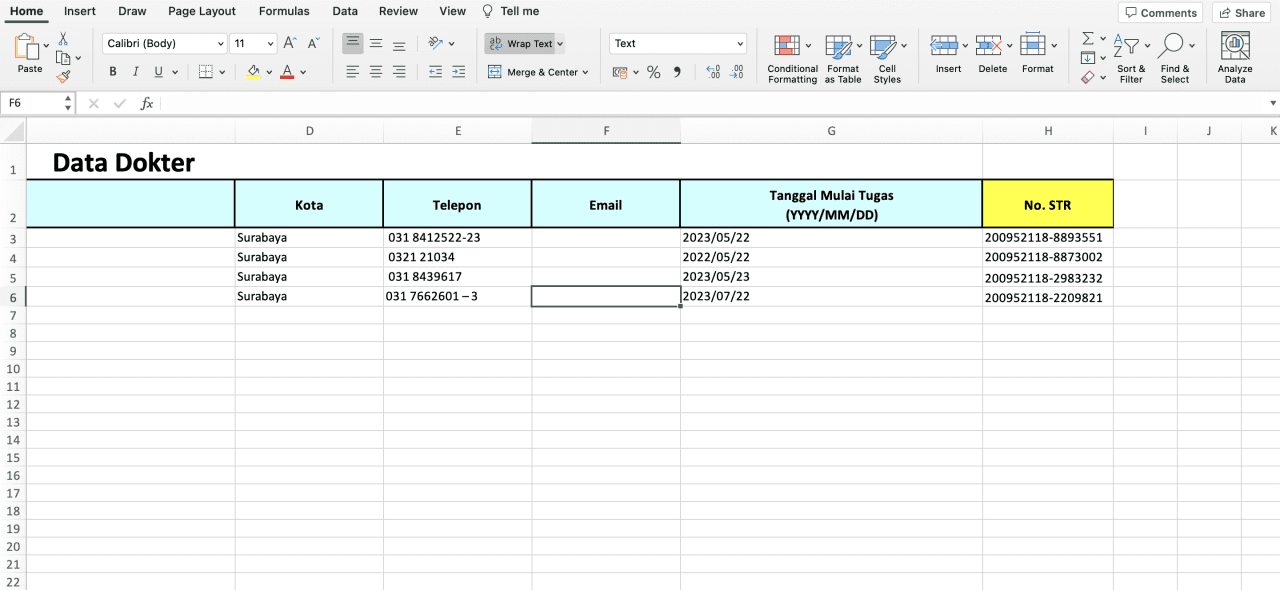Open the View tab

point(453,11)
